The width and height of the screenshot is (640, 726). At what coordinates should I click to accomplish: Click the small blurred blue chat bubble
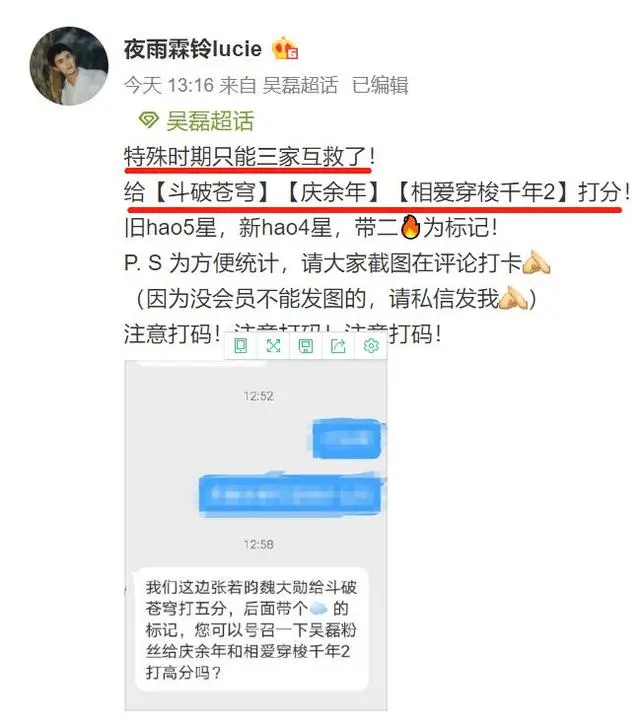(x=348, y=439)
